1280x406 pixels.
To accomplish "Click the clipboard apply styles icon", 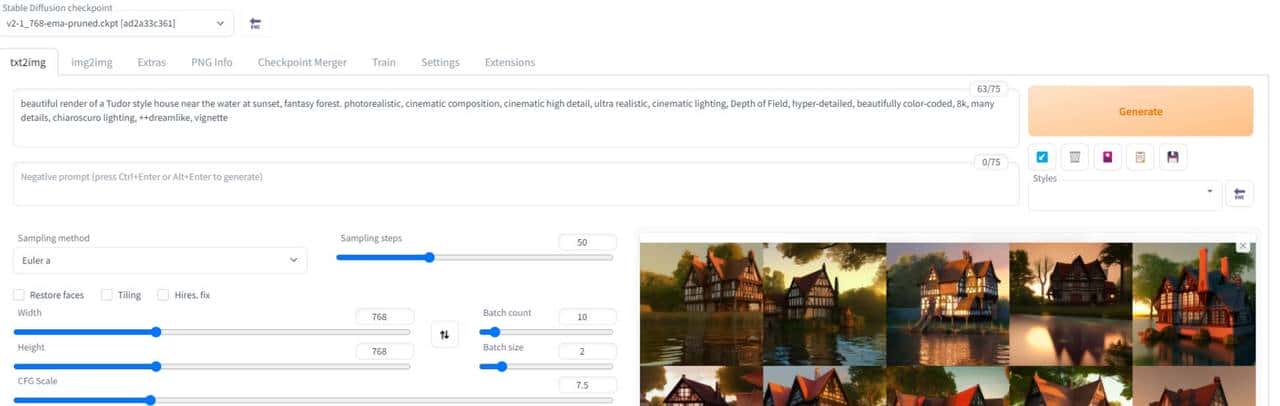I will pos(1139,157).
